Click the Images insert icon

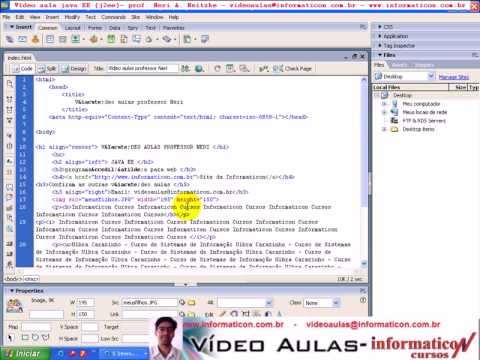(x=76, y=39)
